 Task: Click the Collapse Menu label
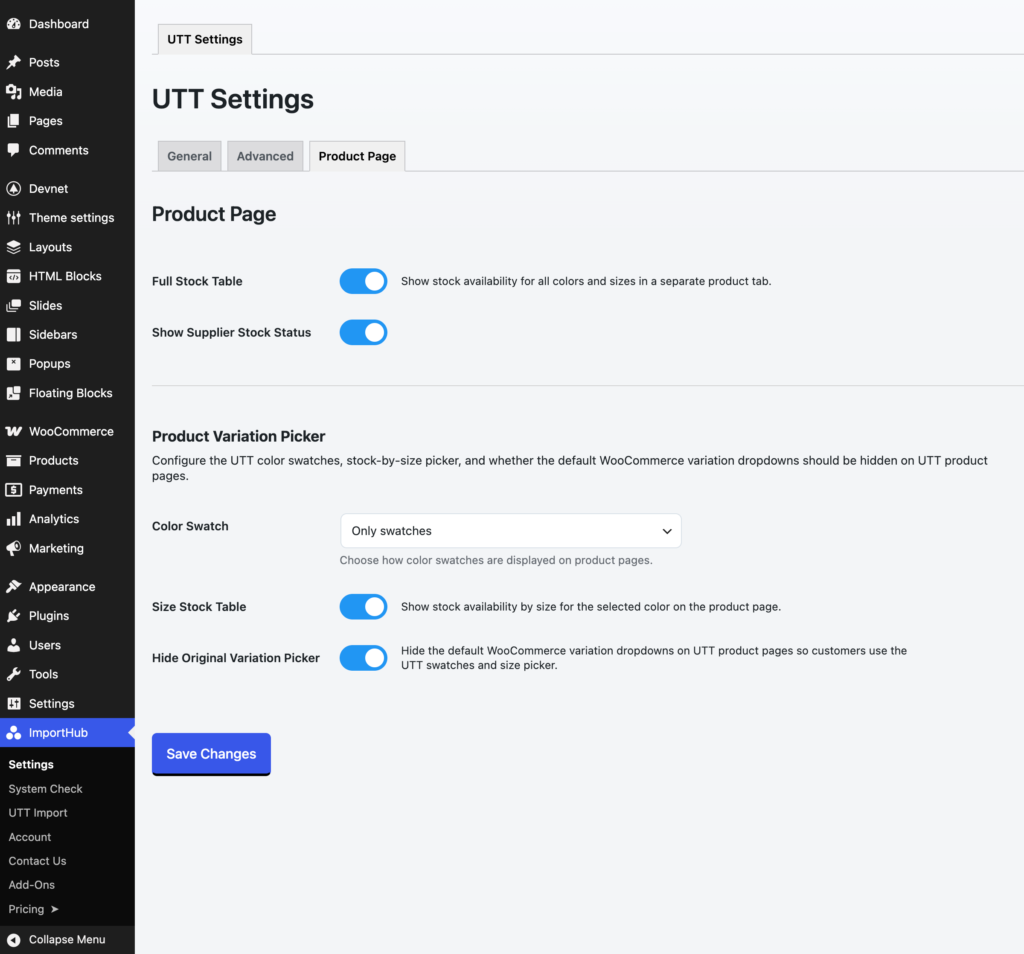[67, 940]
